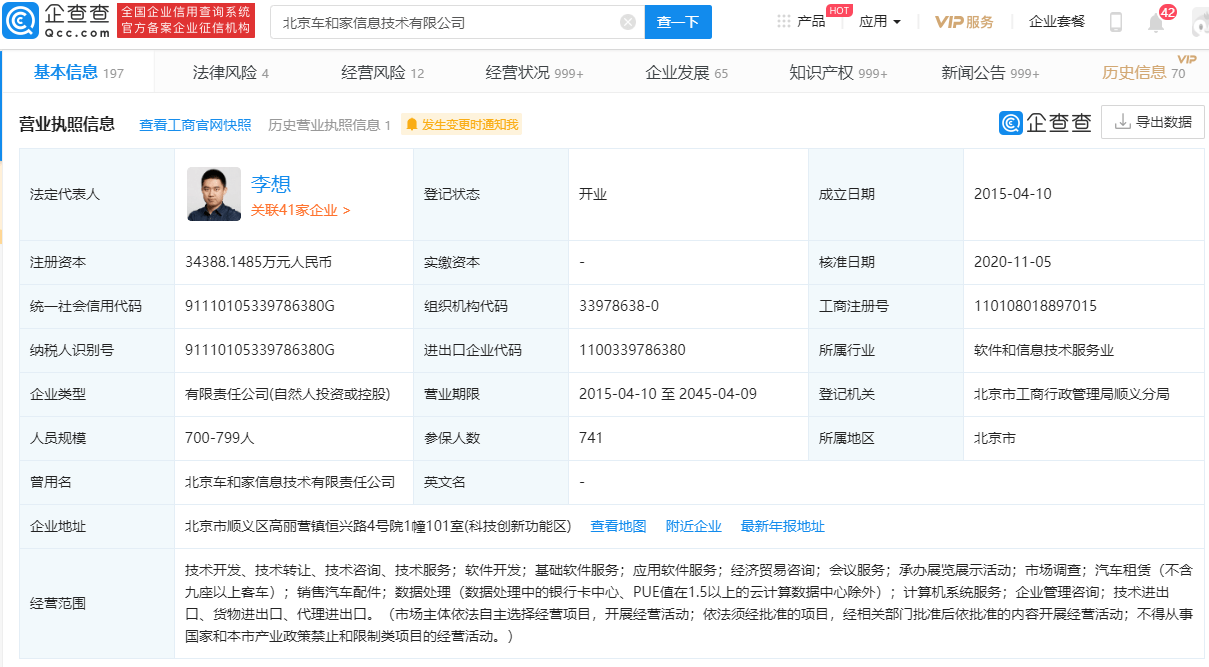Select 参保人数 value 741

pyautogui.click(x=591, y=438)
